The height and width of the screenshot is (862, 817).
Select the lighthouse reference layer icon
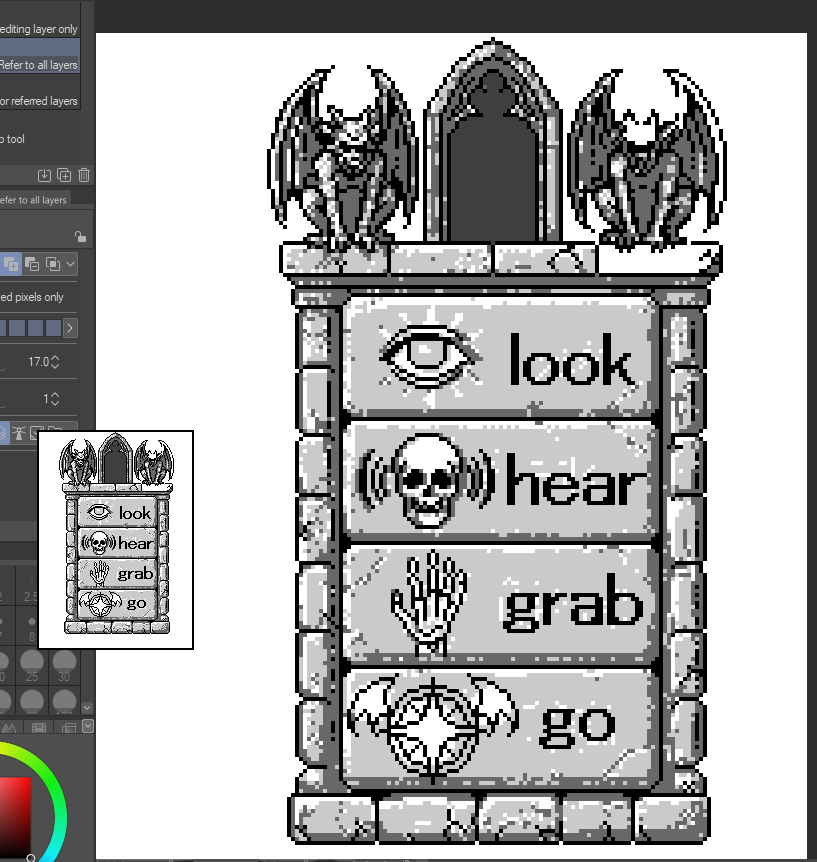18,431
